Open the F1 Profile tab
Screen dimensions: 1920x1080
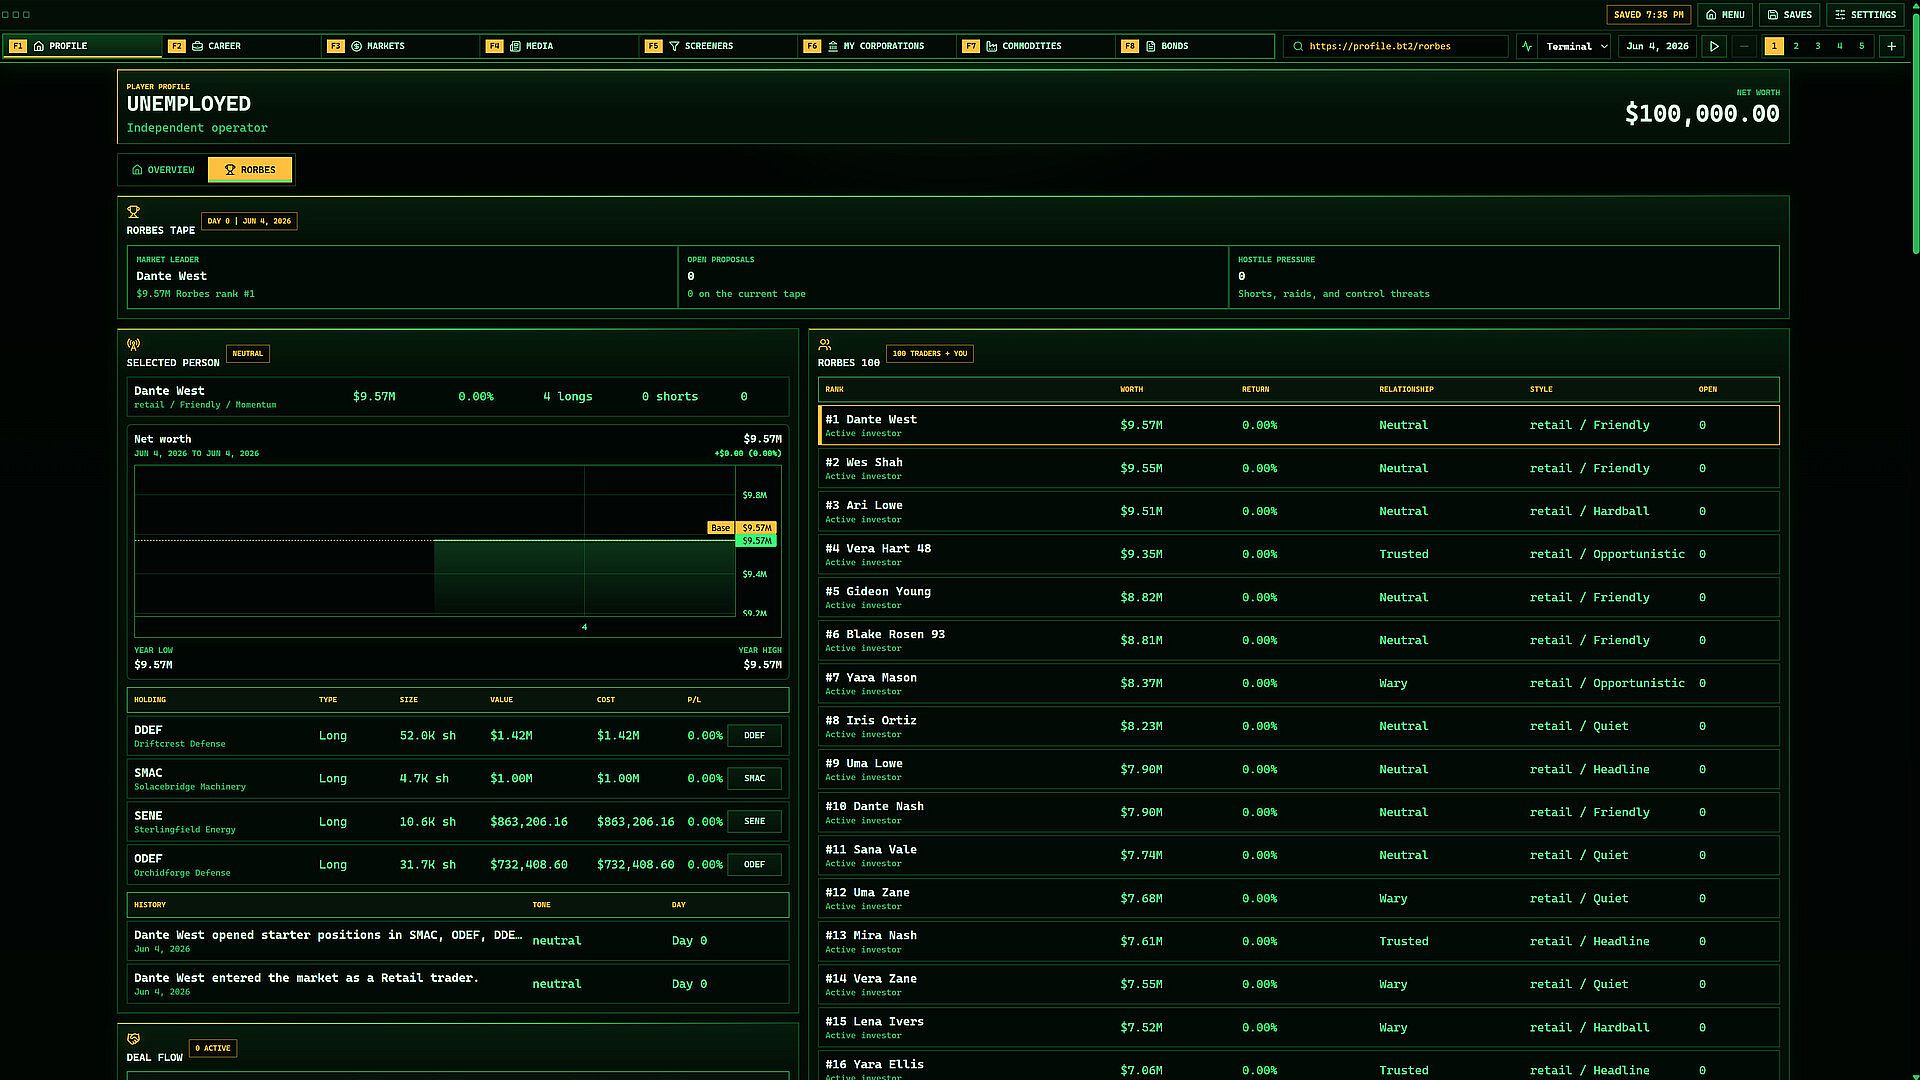[x=83, y=46]
